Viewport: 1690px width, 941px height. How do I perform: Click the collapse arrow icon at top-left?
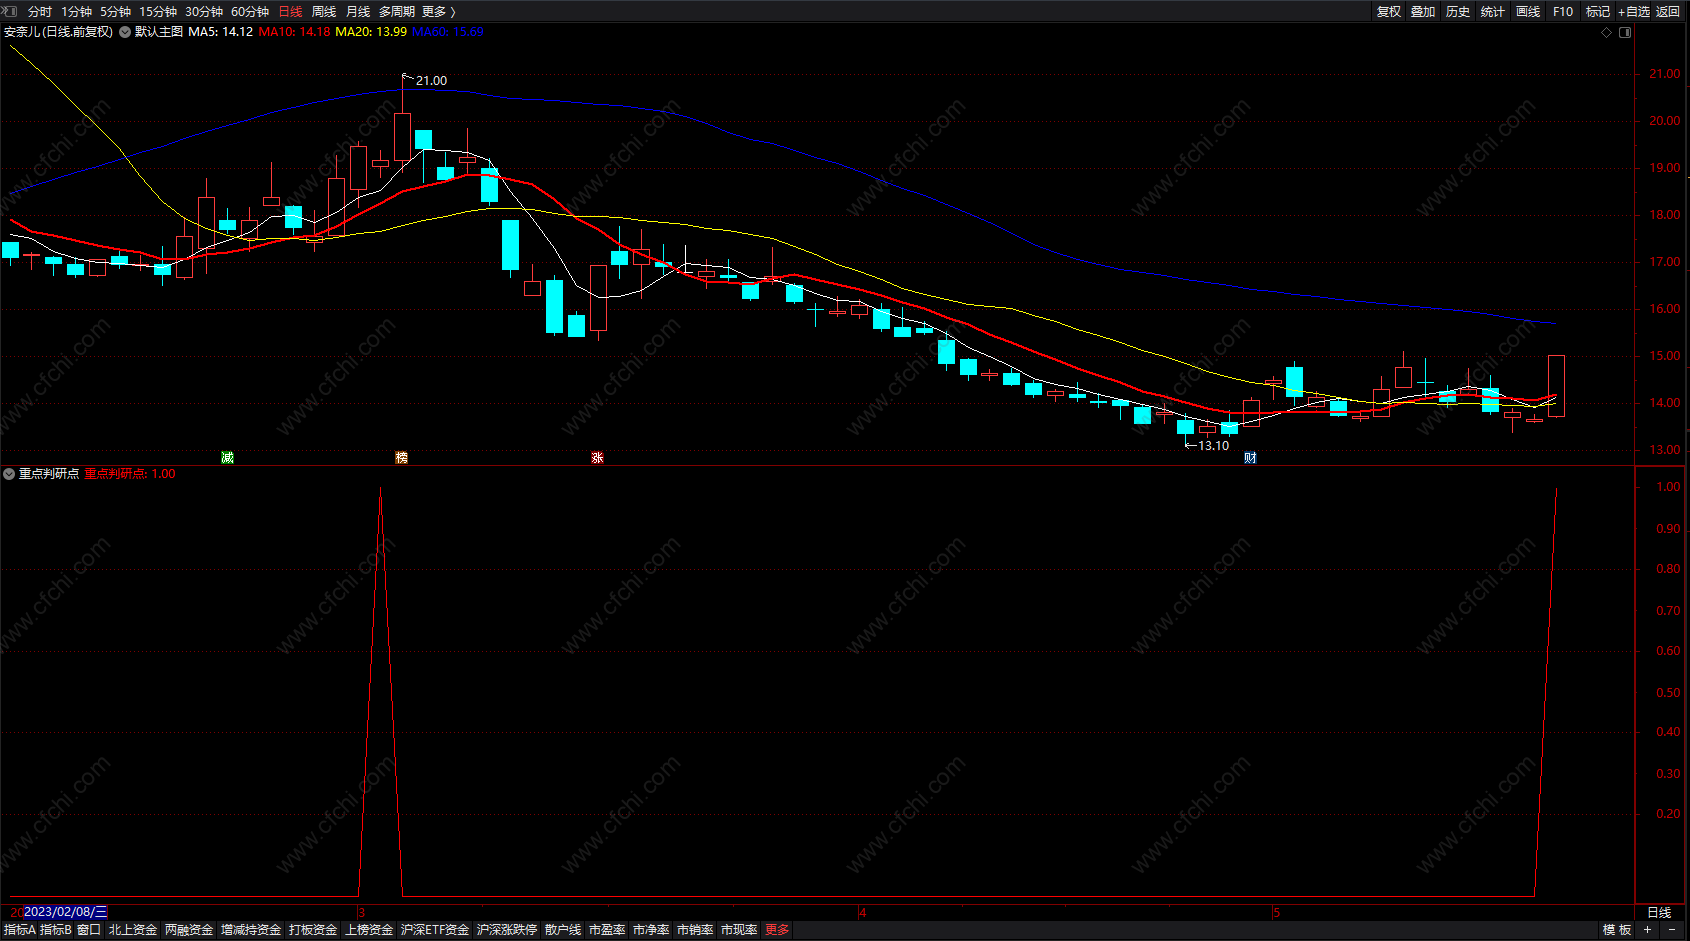pos(10,11)
